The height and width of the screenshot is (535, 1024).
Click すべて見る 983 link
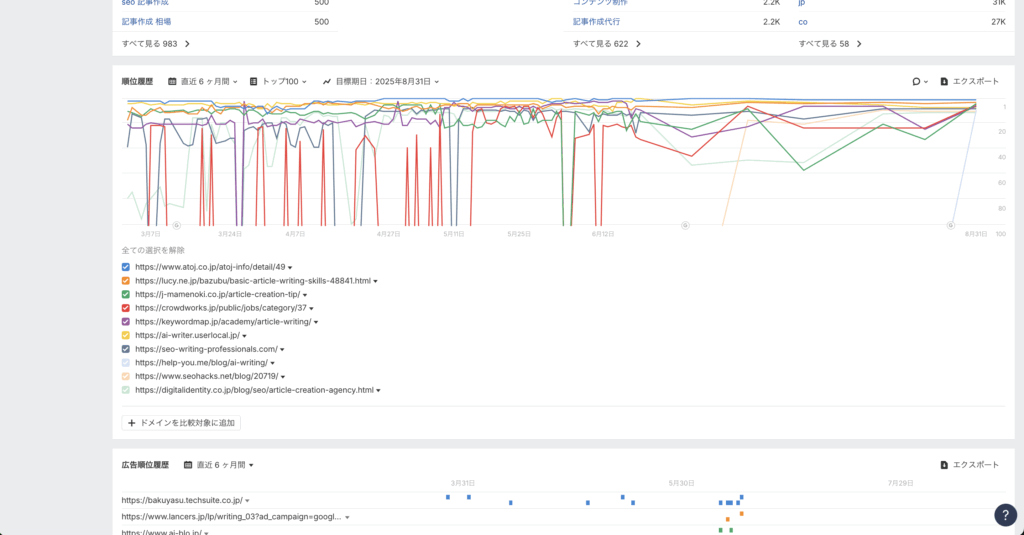[x=155, y=44]
